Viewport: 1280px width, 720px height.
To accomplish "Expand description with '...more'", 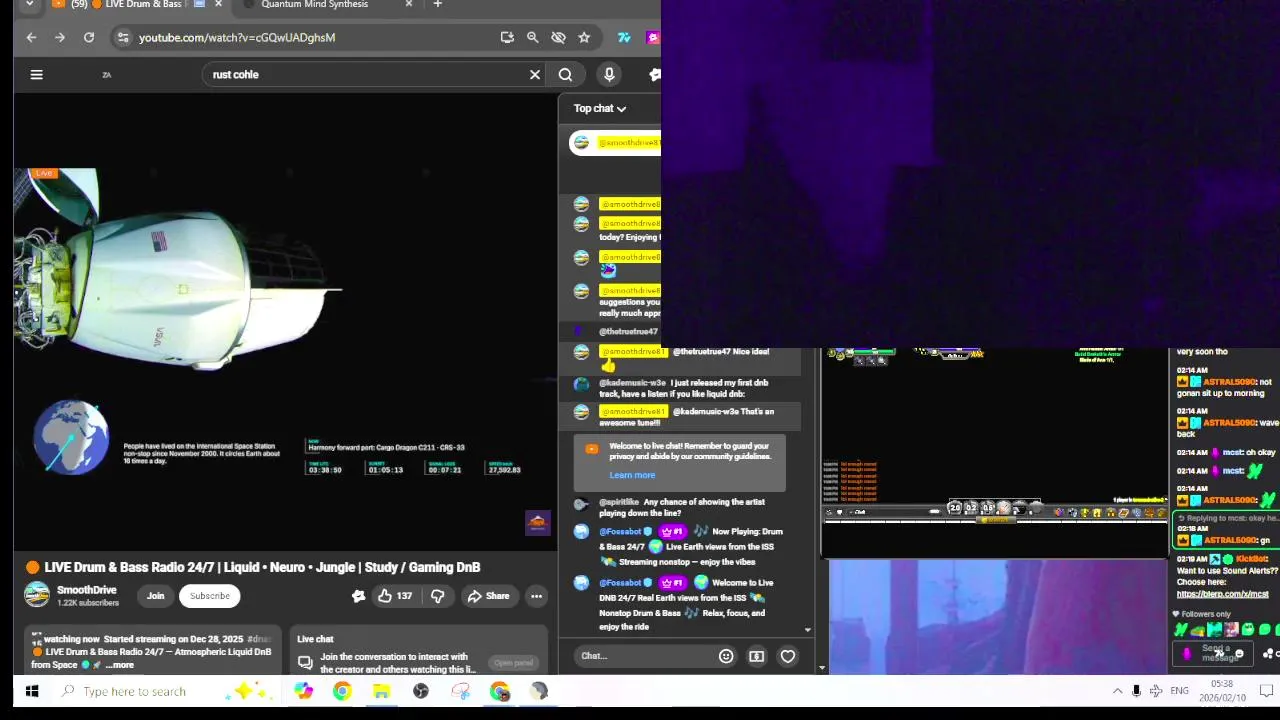I will point(120,665).
